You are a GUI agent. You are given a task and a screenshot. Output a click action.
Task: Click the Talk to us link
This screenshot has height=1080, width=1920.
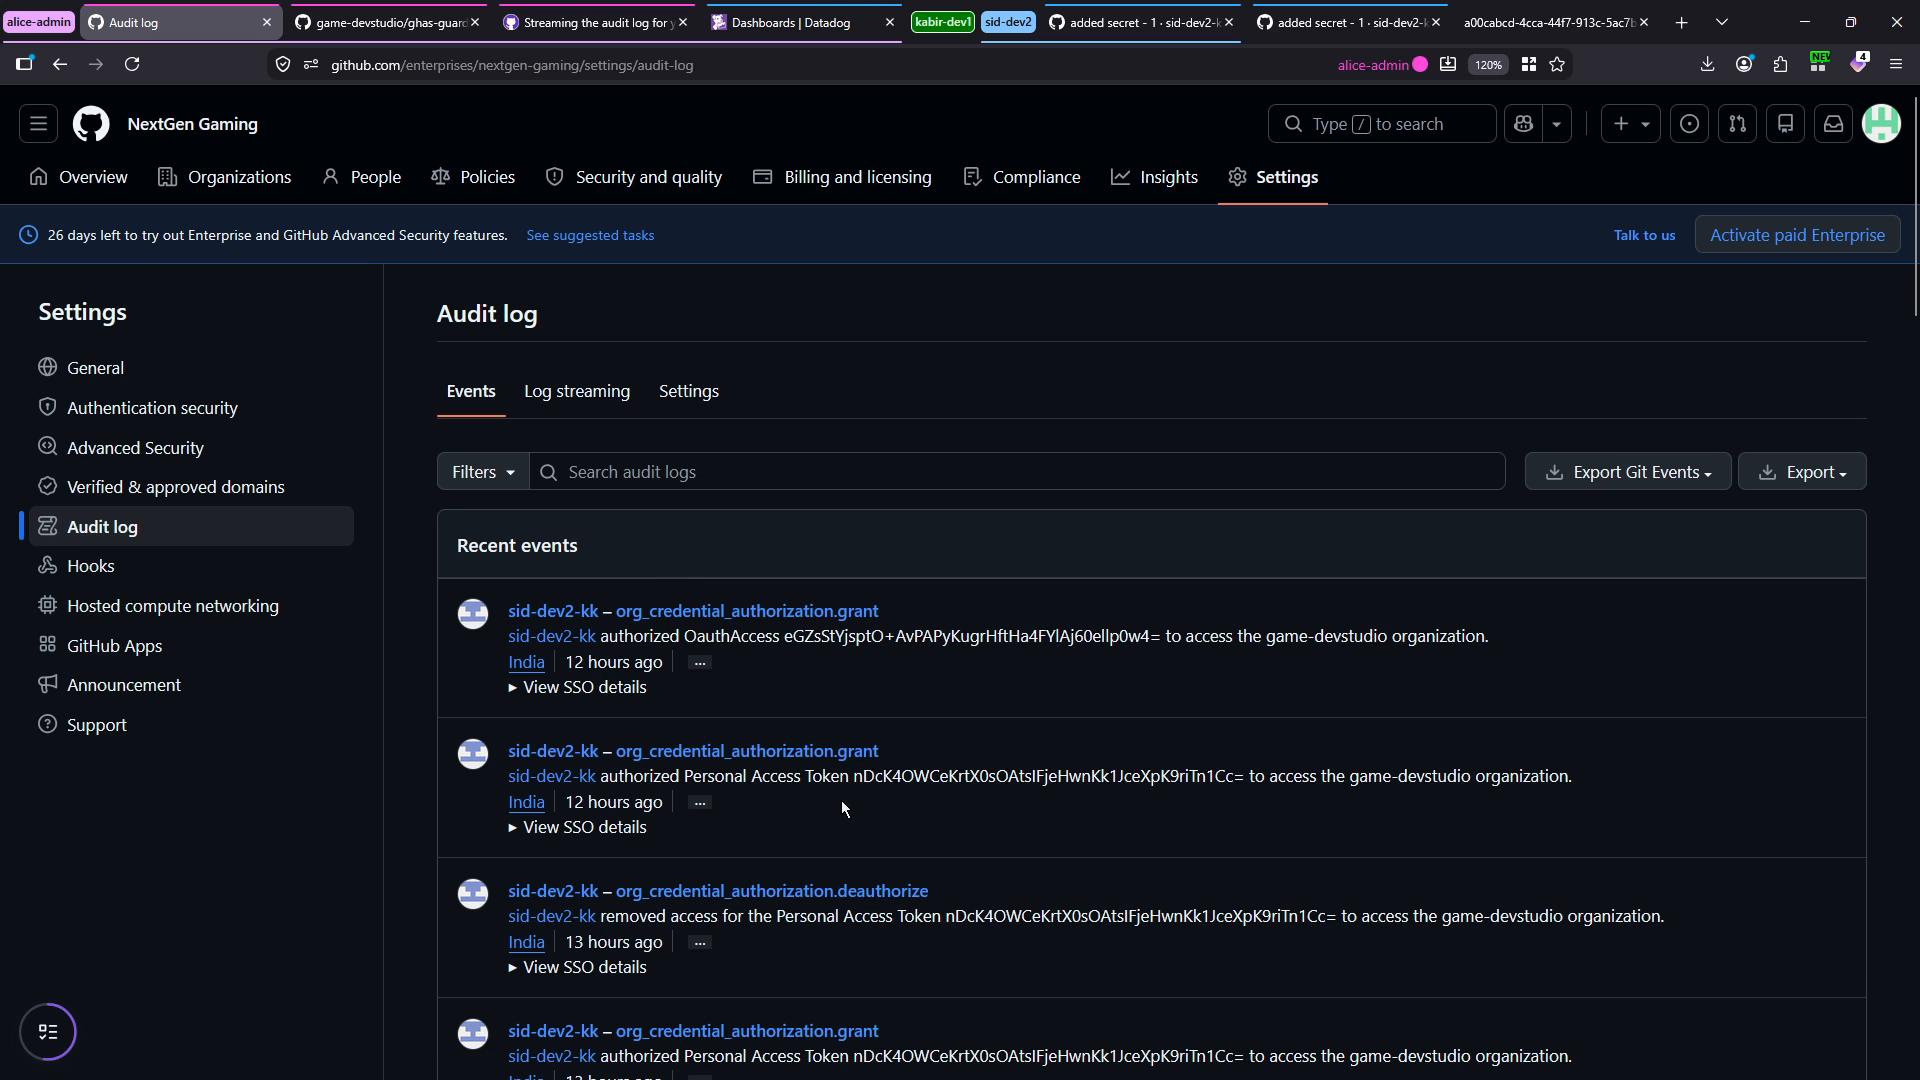click(x=1644, y=235)
